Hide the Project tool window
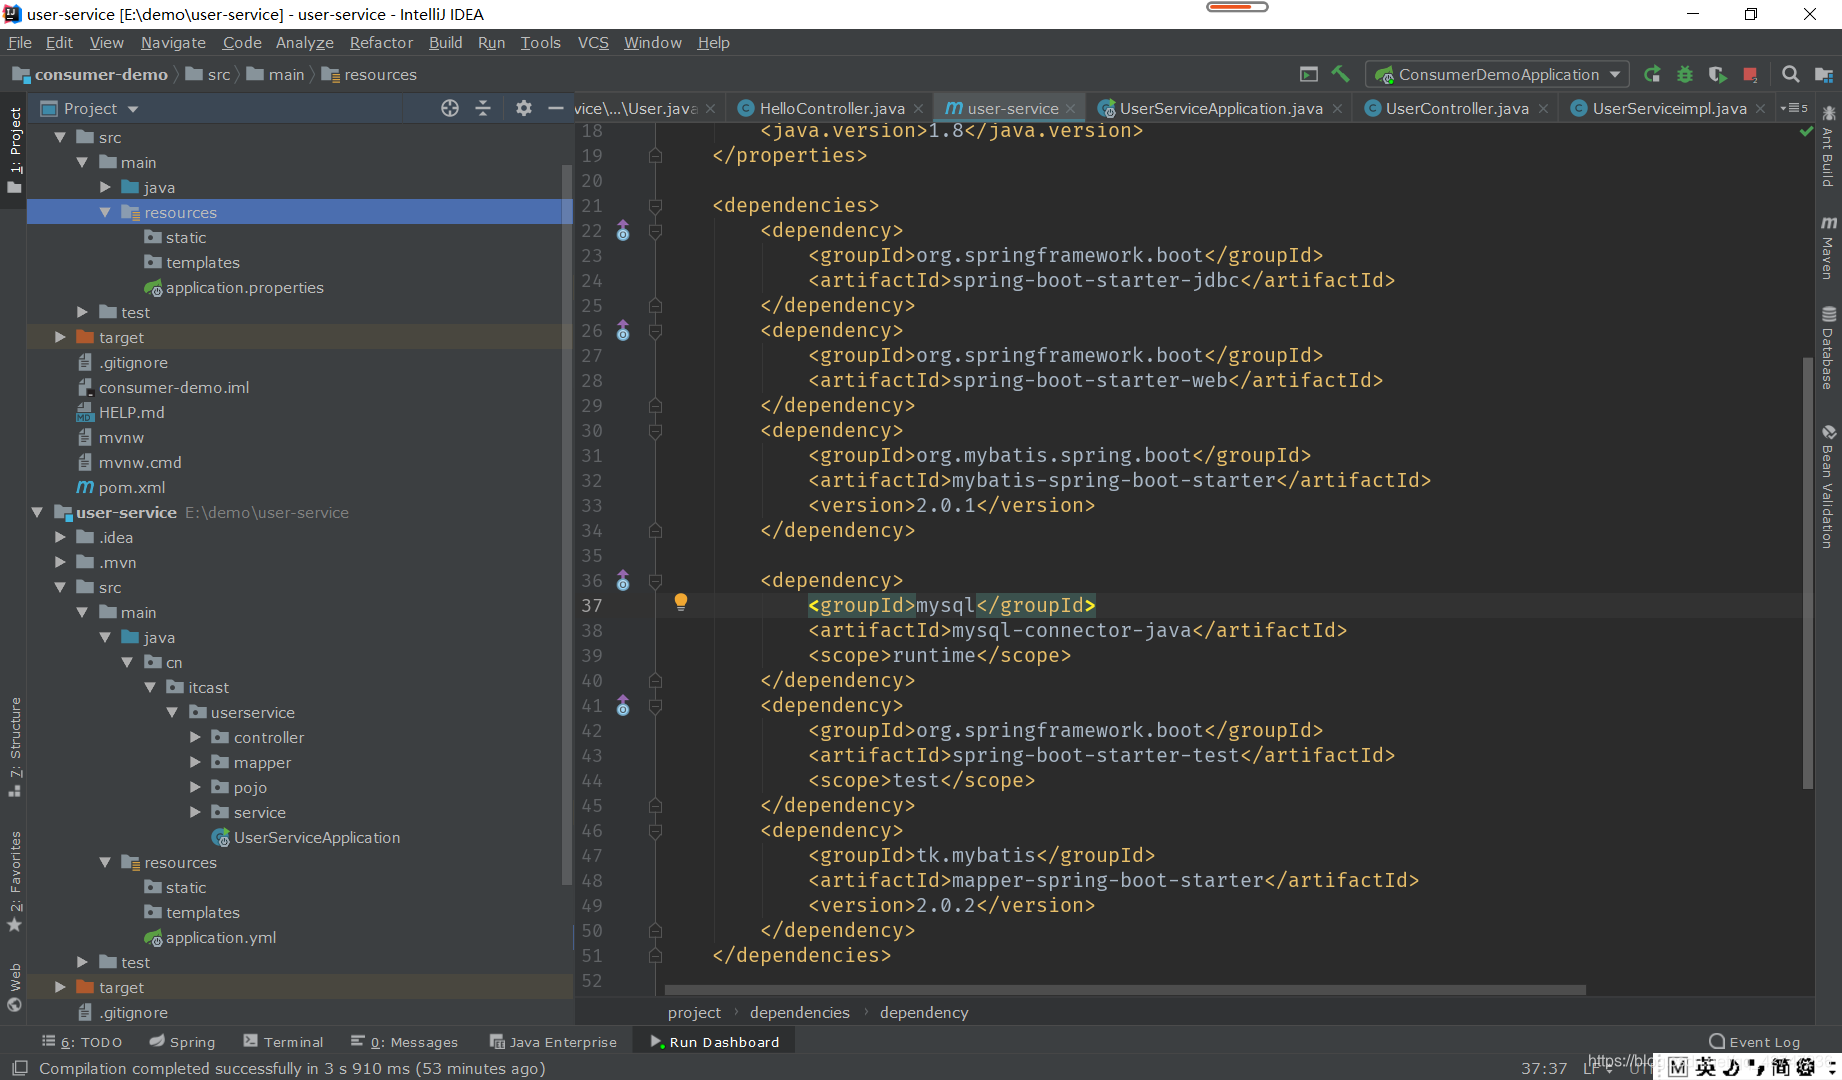1842x1080 pixels. 556,108
